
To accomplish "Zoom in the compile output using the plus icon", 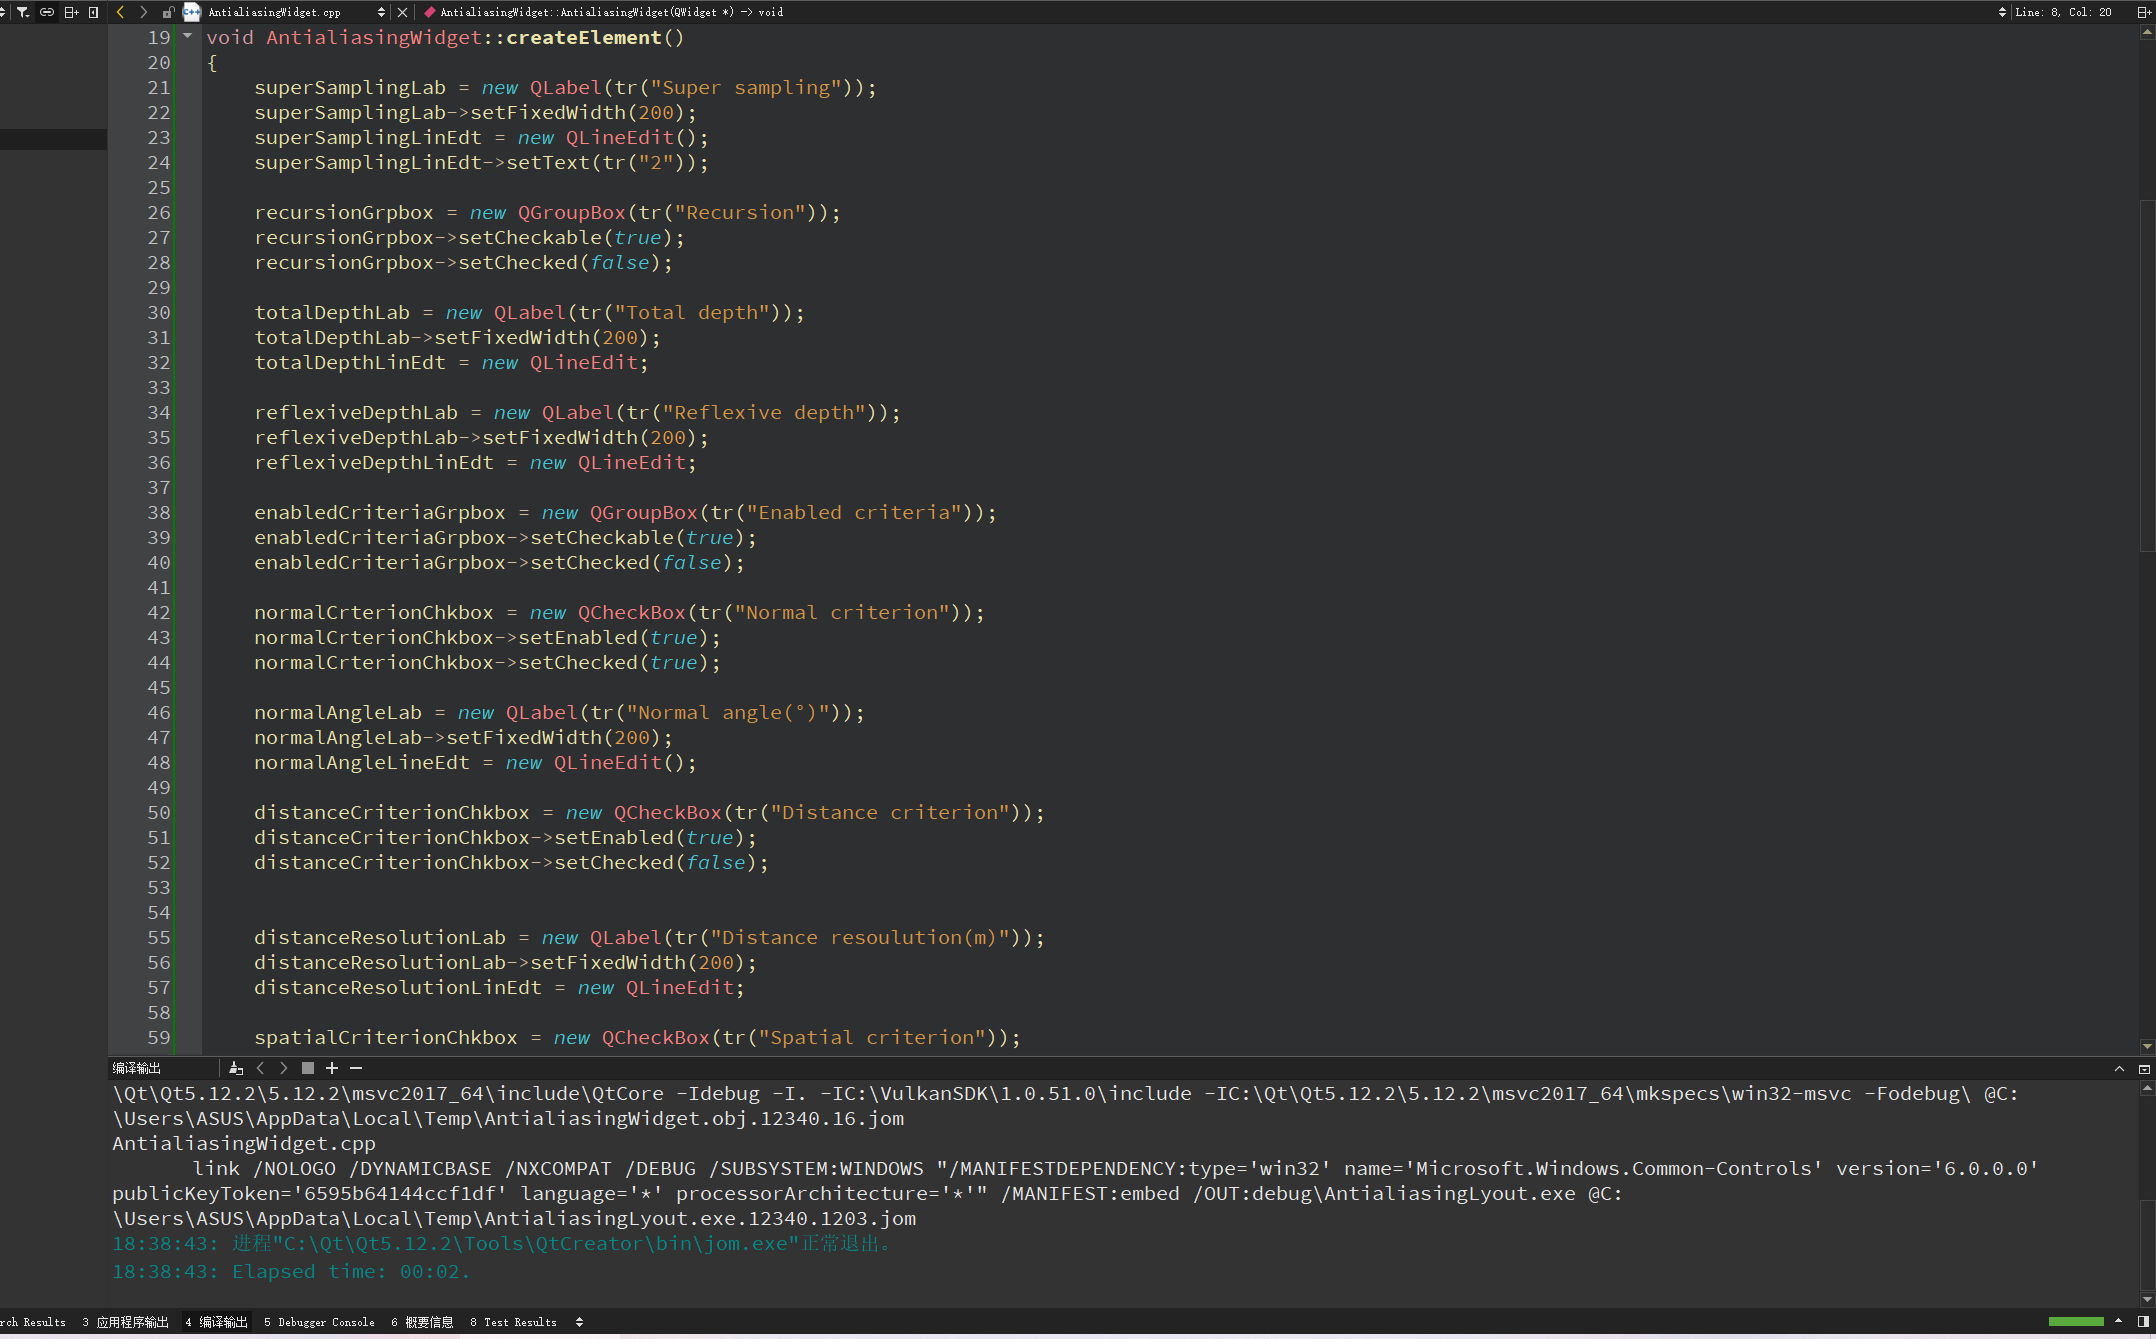I will pyautogui.click(x=332, y=1069).
